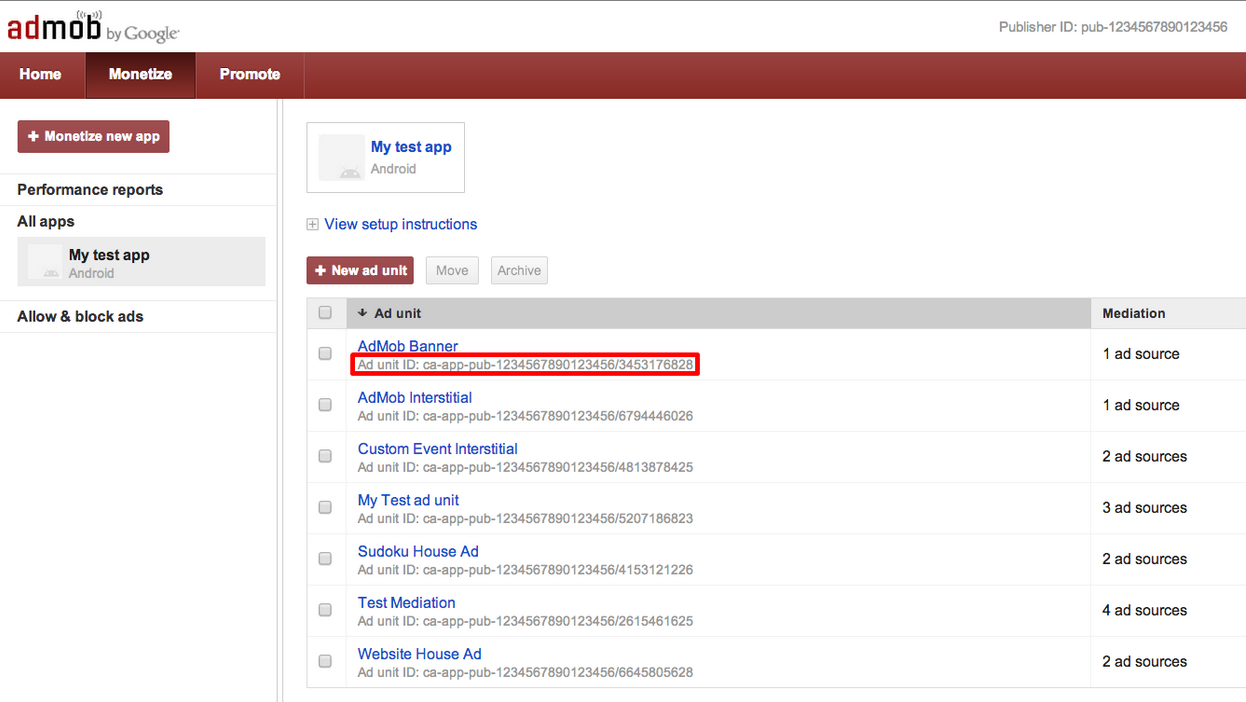
Task: Expand the View setup instructions plus icon
Action: click(x=312, y=225)
